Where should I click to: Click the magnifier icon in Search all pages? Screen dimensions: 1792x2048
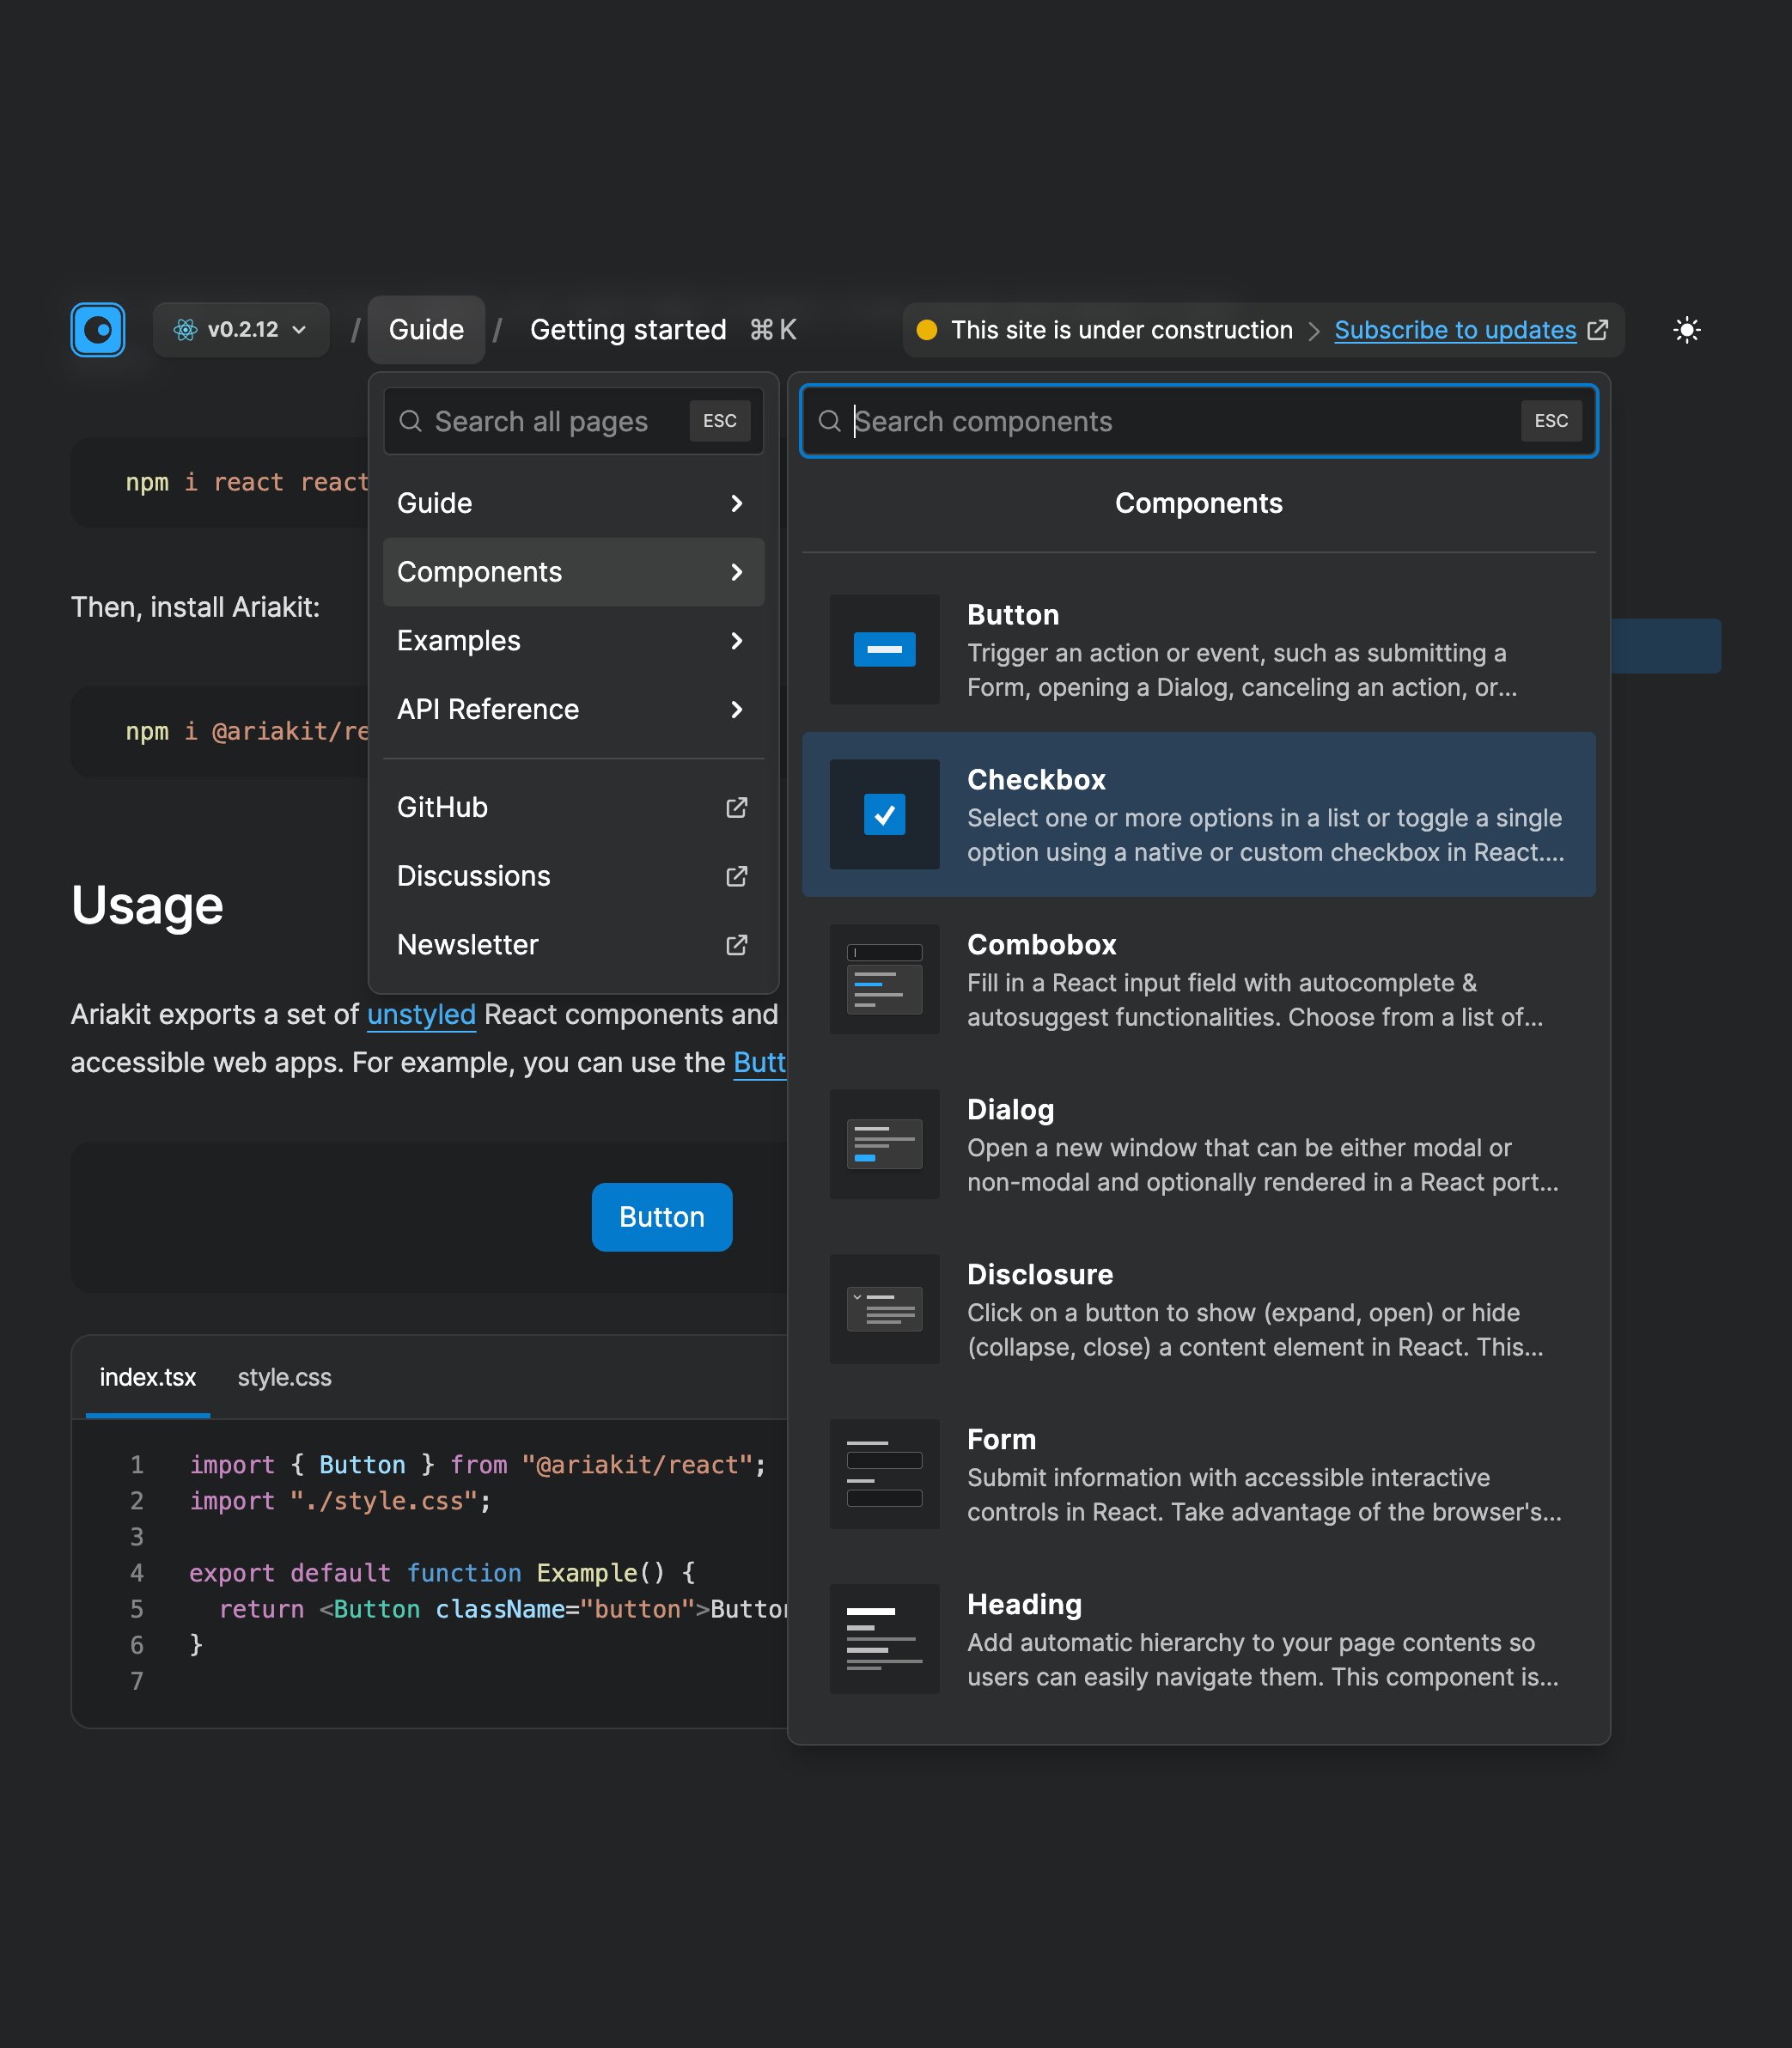pyautogui.click(x=410, y=421)
